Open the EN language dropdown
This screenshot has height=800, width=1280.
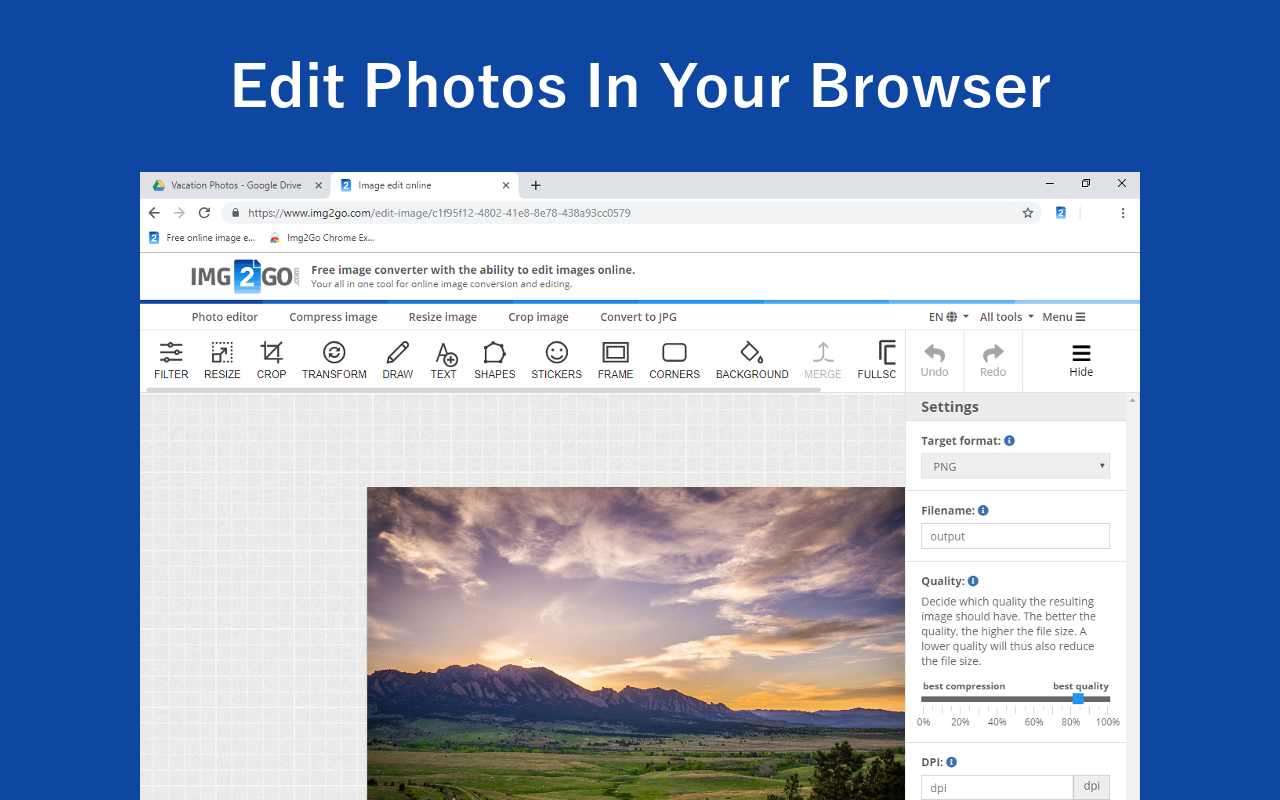point(948,317)
